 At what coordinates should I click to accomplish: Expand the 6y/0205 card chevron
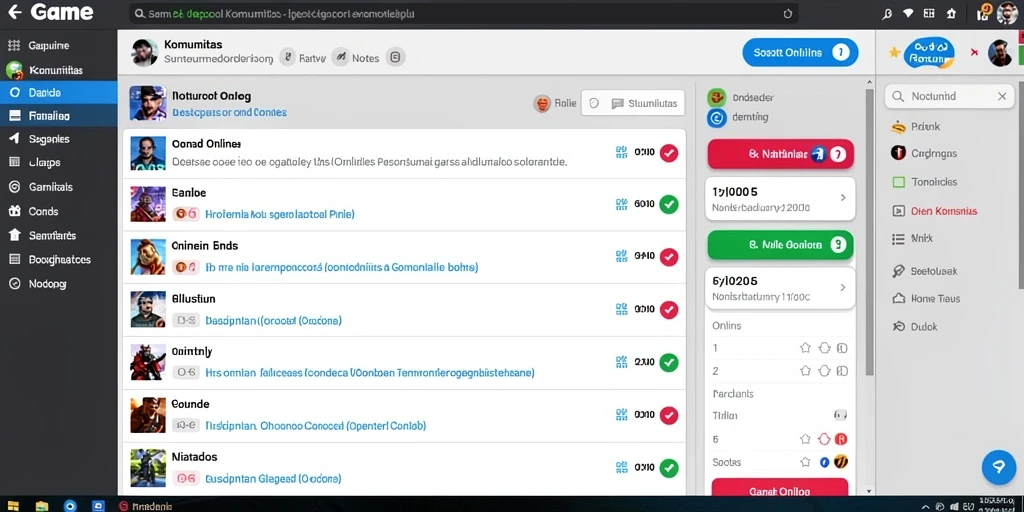(843, 287)
